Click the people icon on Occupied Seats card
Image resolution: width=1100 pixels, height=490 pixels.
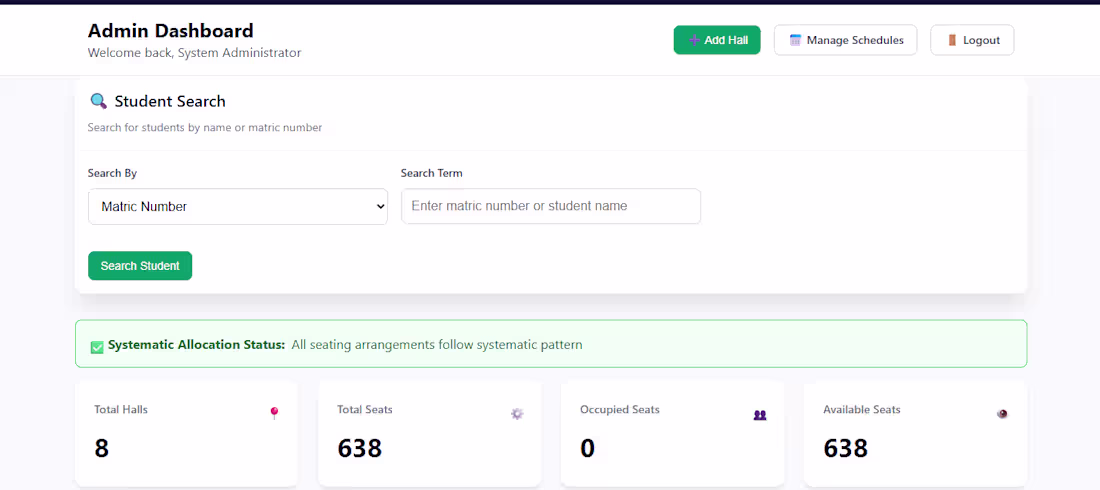[760, 414]
